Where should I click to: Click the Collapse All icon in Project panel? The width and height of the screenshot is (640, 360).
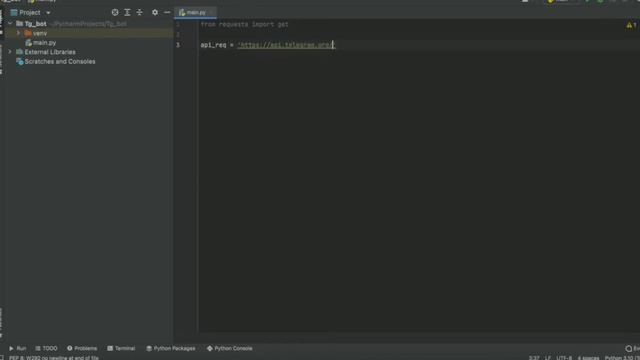[x=140, y=13]
